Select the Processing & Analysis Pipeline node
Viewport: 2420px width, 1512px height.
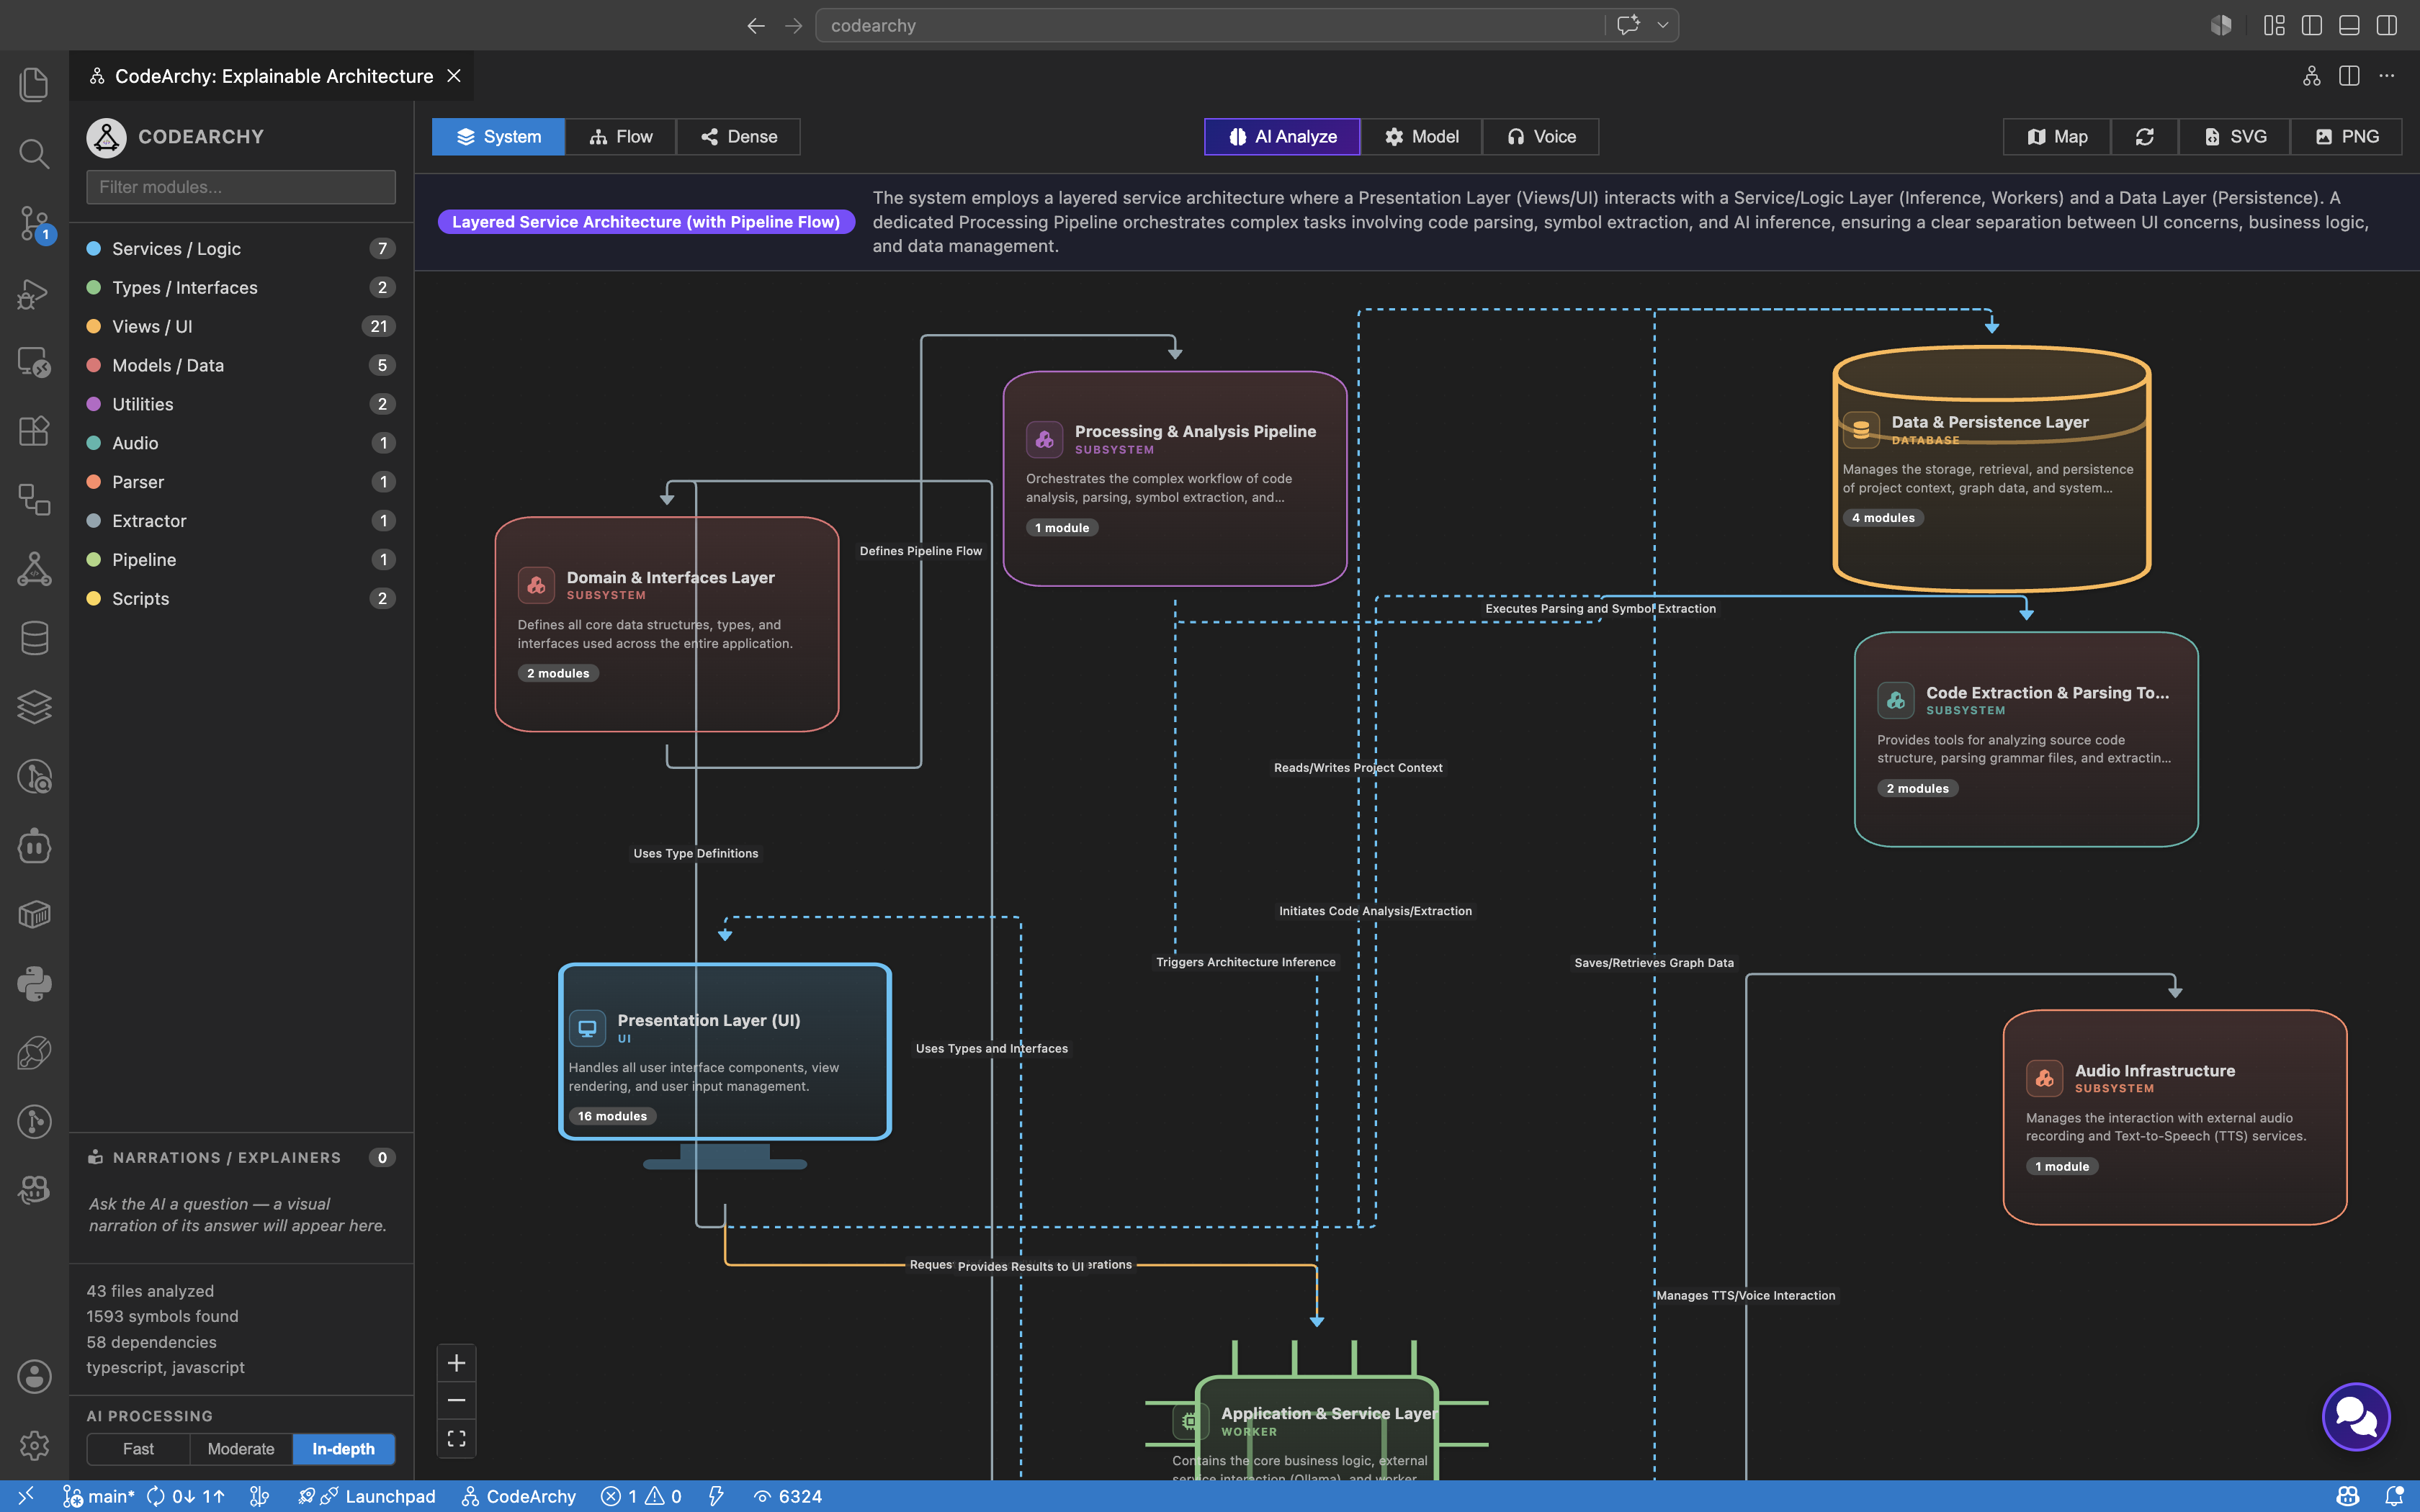coord(1175,479)
